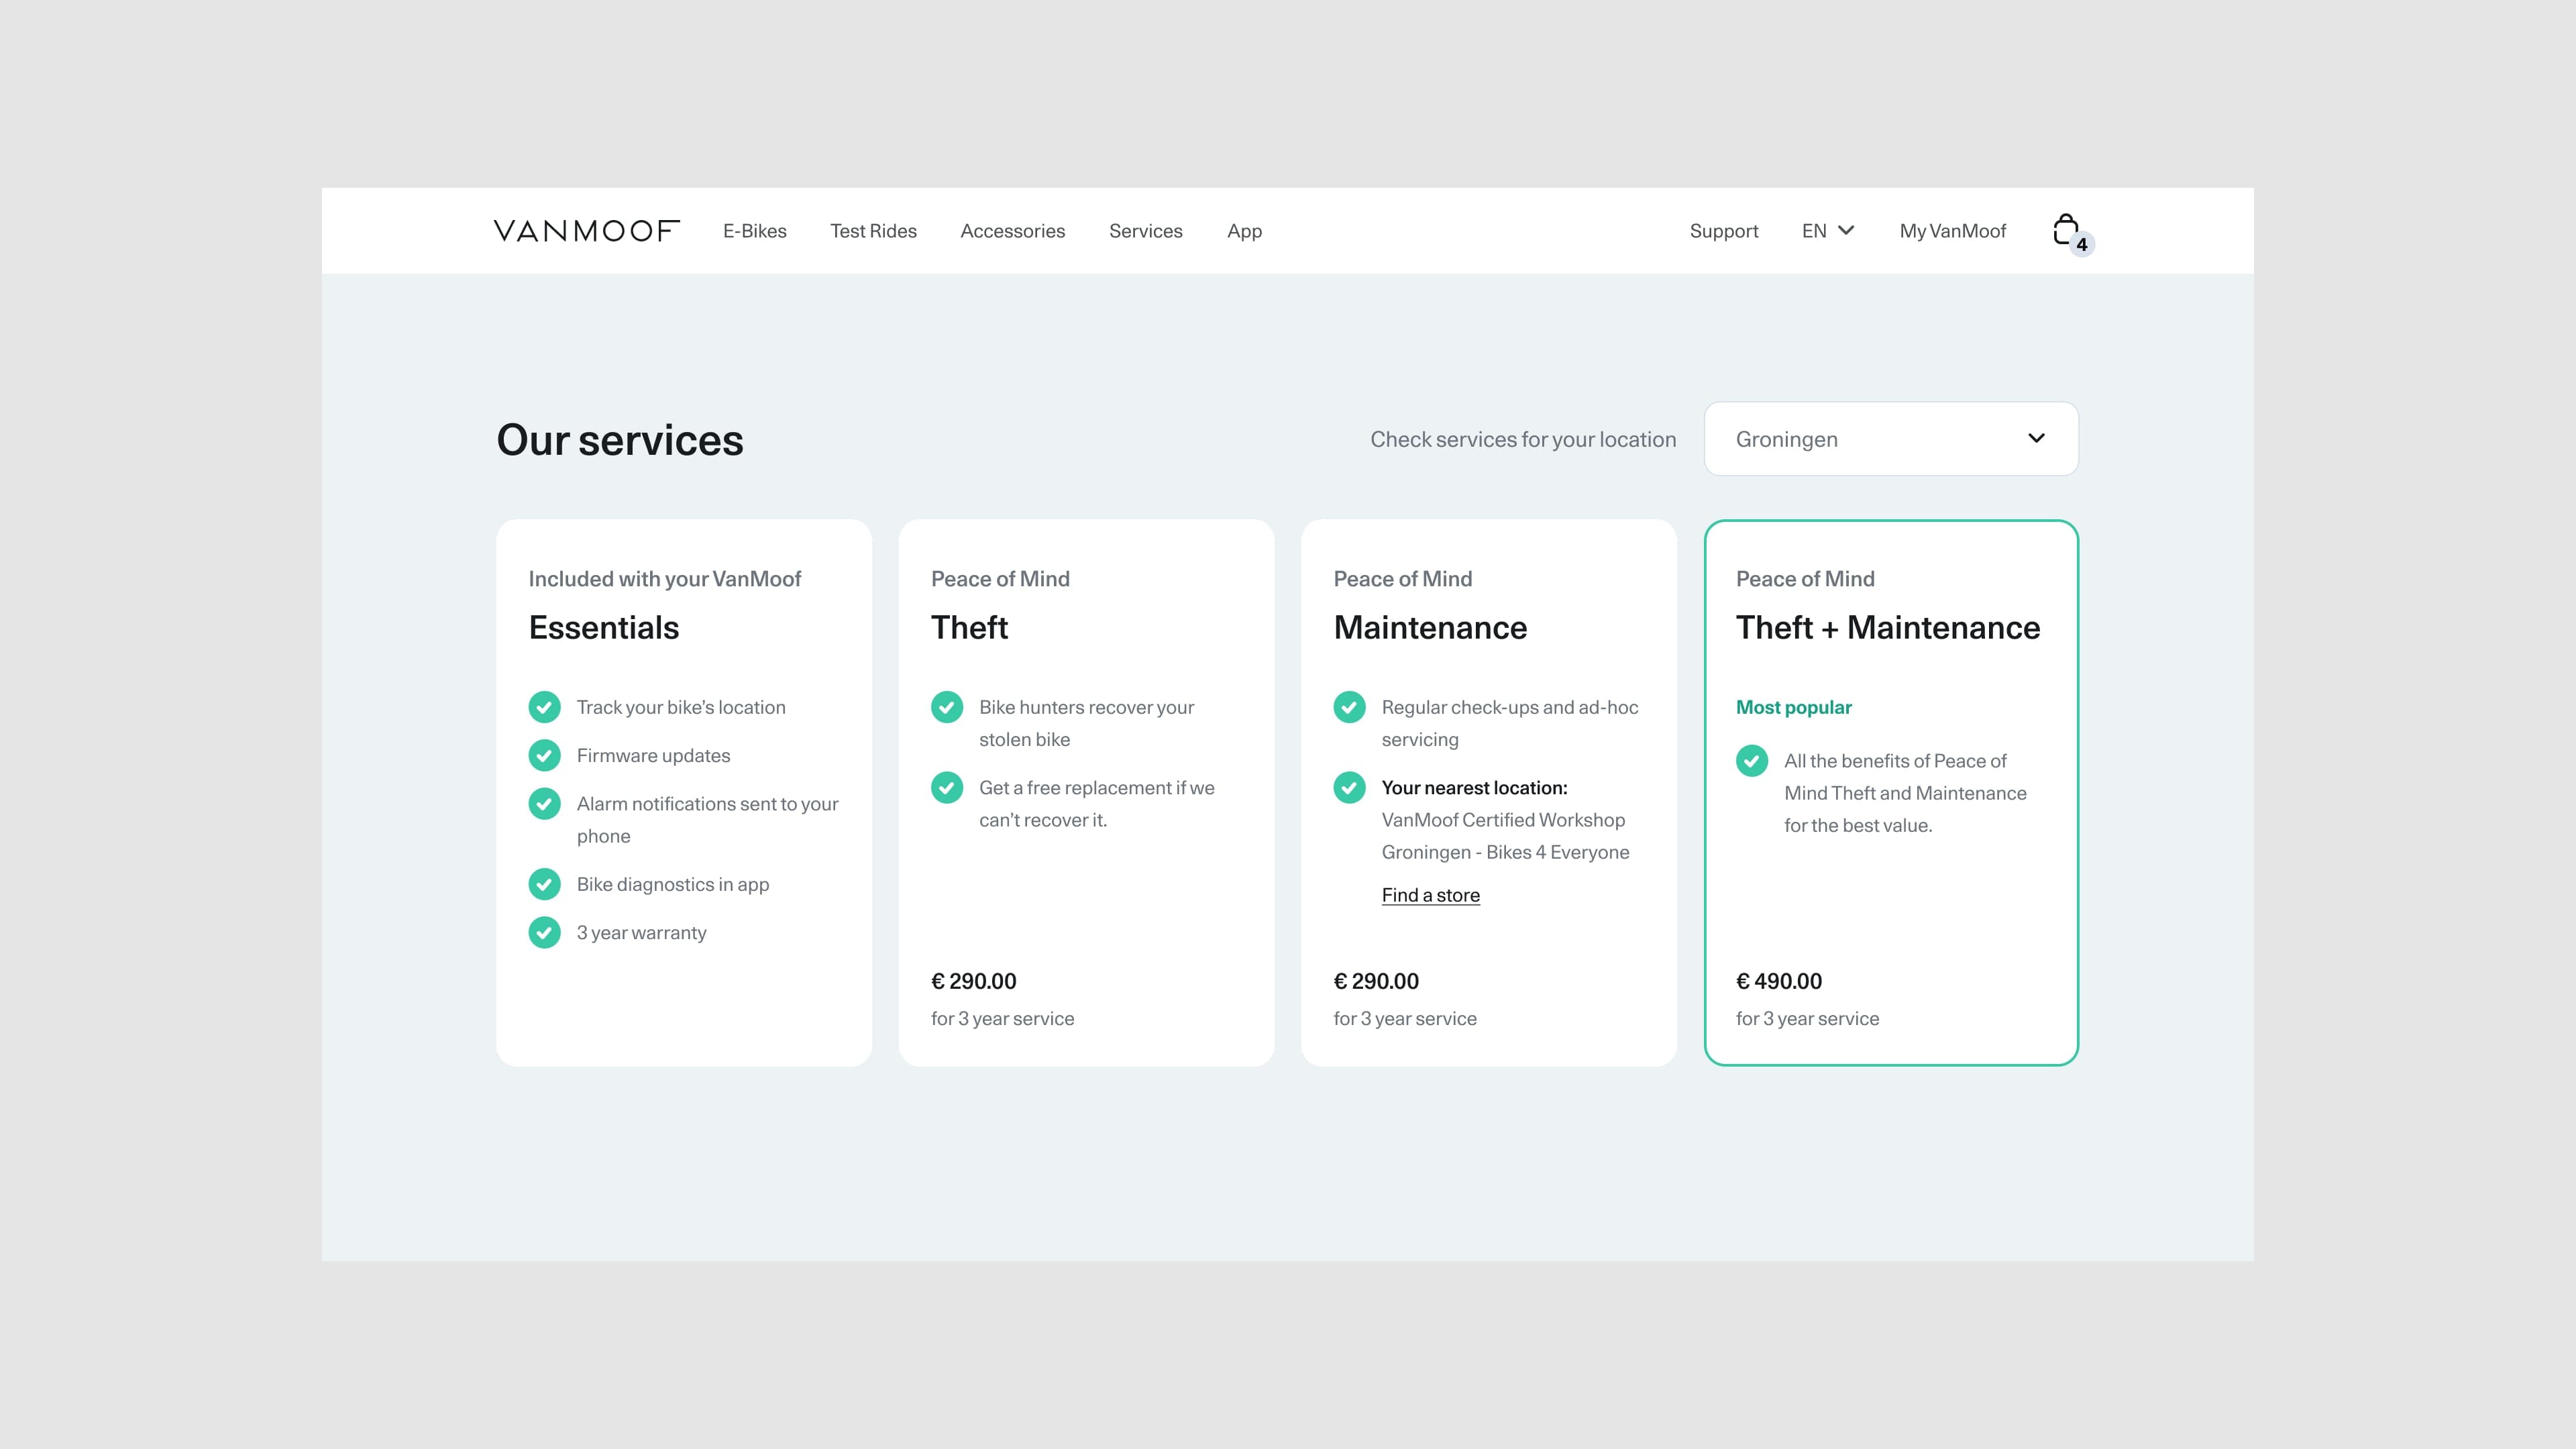Click checkmark beside Your nearest location
Viewport: 2576px width, 1449px height.
point(1349,787)
